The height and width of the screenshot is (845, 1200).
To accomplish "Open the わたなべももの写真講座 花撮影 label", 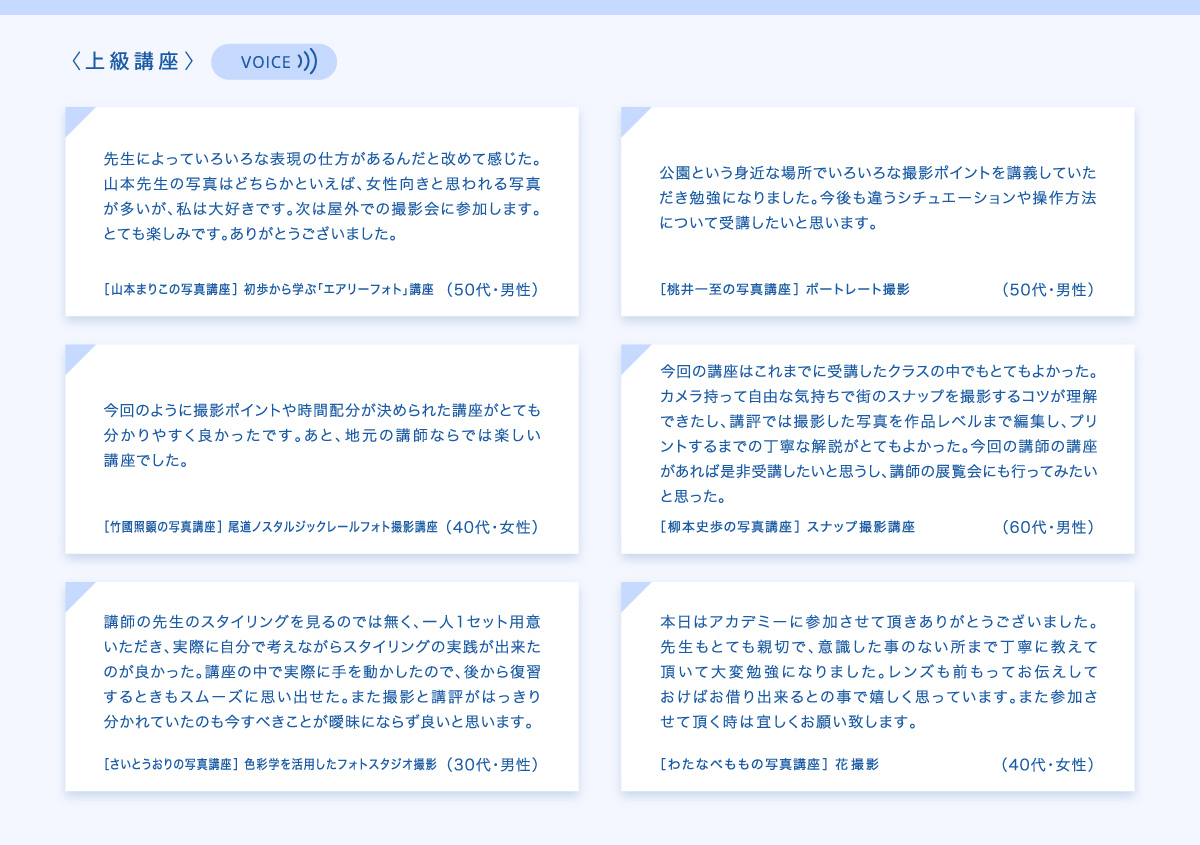I will coord(769,765).
